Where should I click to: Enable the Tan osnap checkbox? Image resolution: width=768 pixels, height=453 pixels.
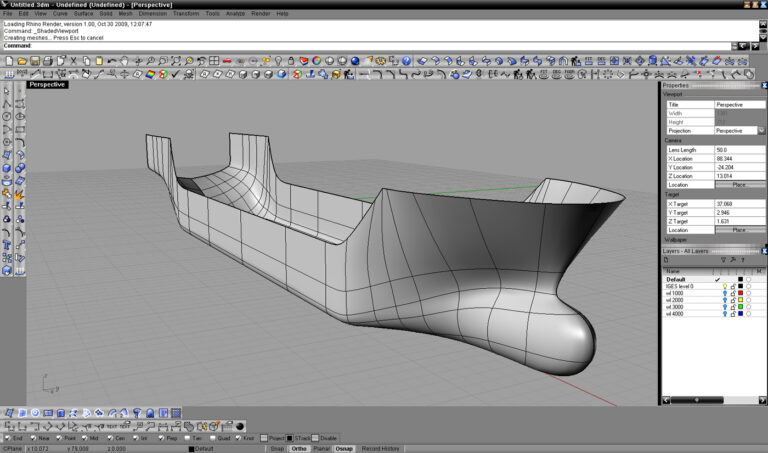[x=187, y=438]
